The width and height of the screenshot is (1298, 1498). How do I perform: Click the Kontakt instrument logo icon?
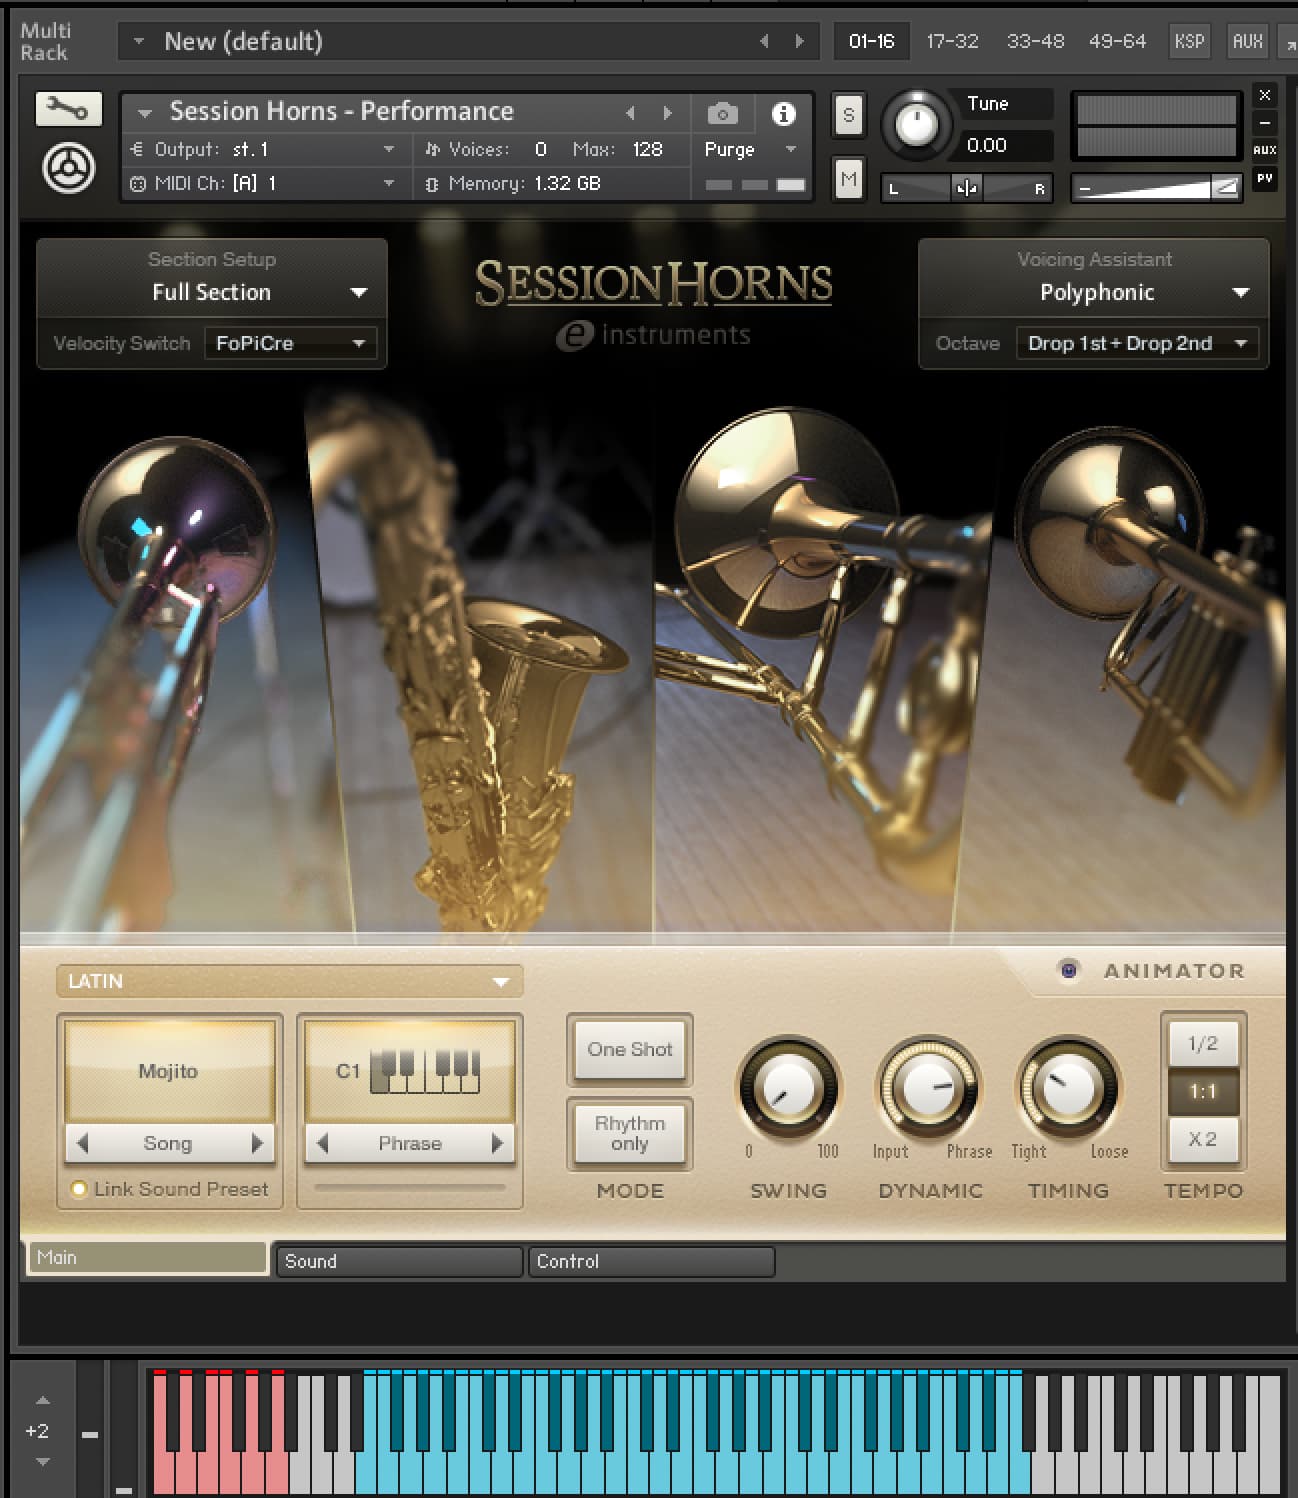[x=69, y=168]
